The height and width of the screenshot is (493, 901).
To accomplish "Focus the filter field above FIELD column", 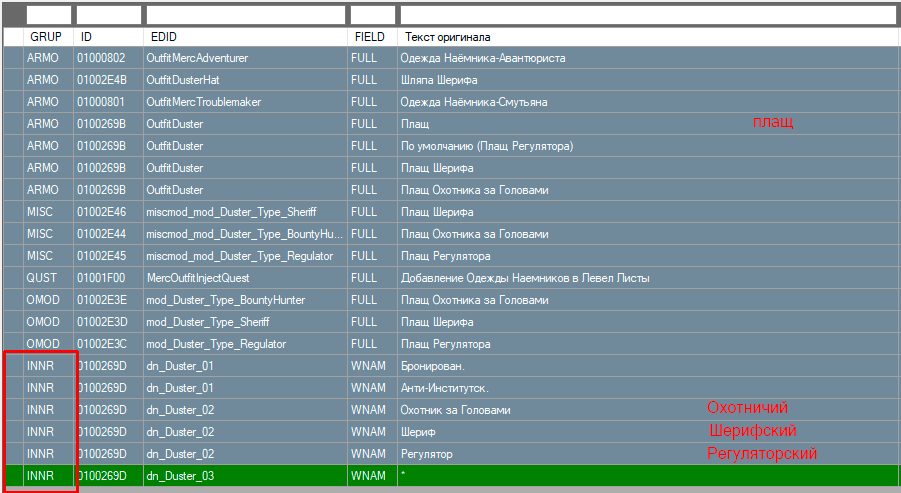I will pyautogui.click(x=372, y=15).
